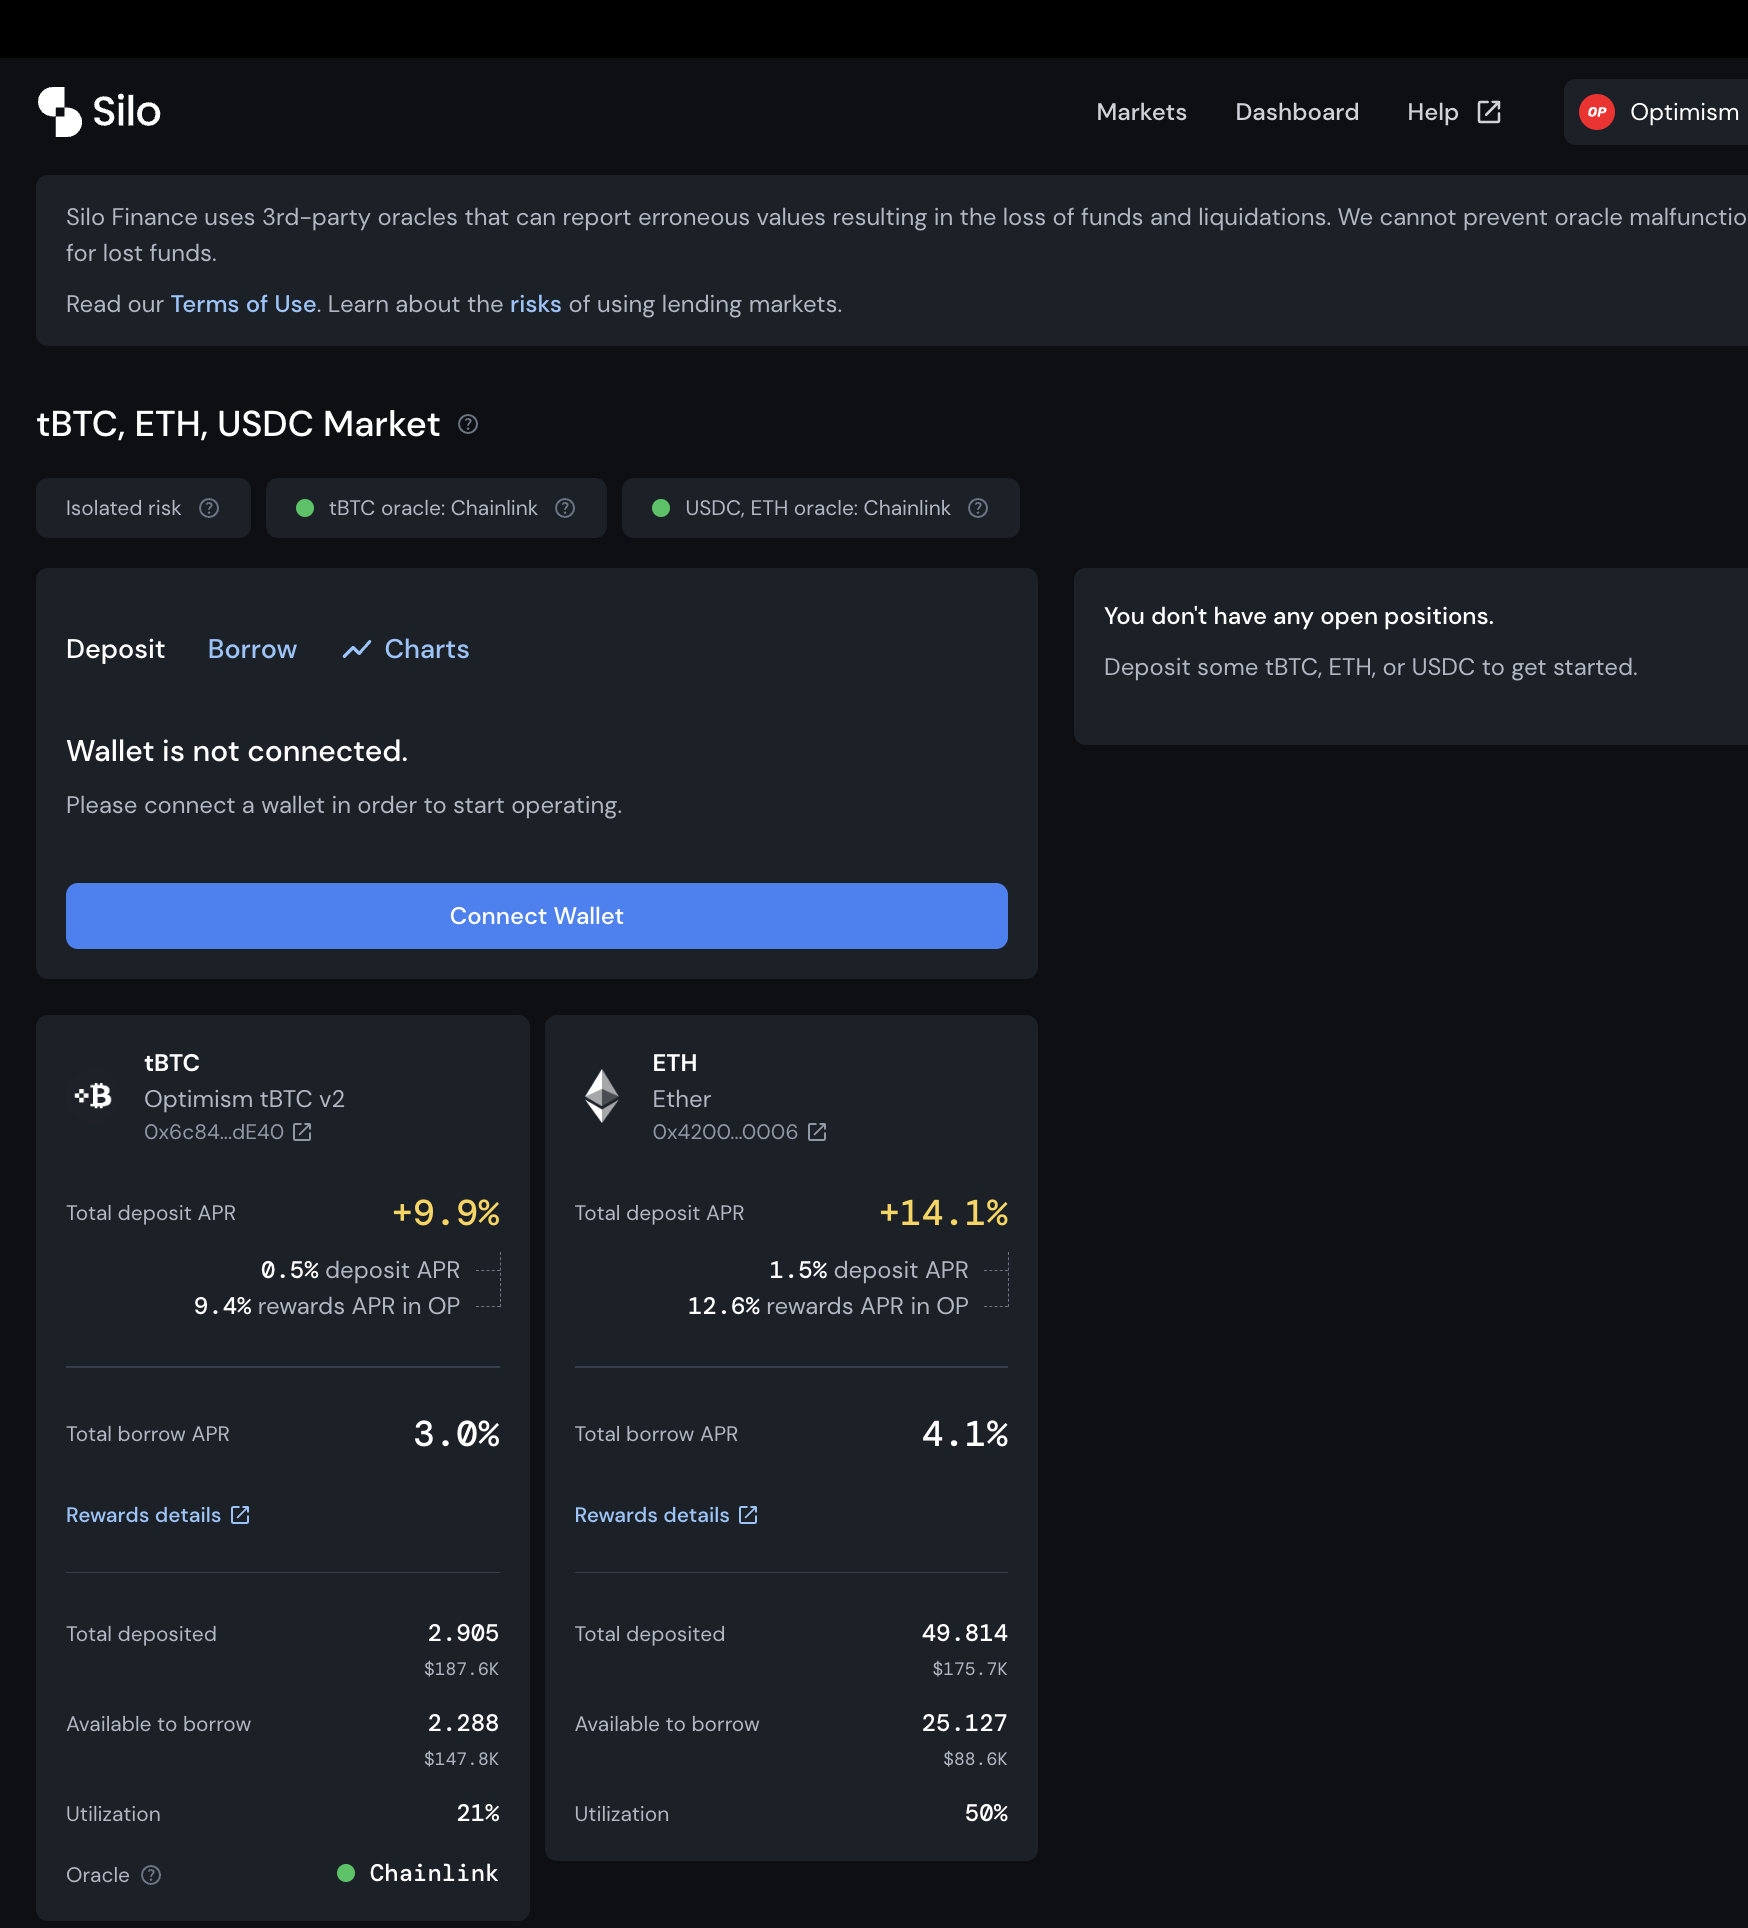The height and width of the screenshot is (1928, 1748).
Task: Click the ETH total deposited value 49.814
Action: click(x=964, y=1633)
